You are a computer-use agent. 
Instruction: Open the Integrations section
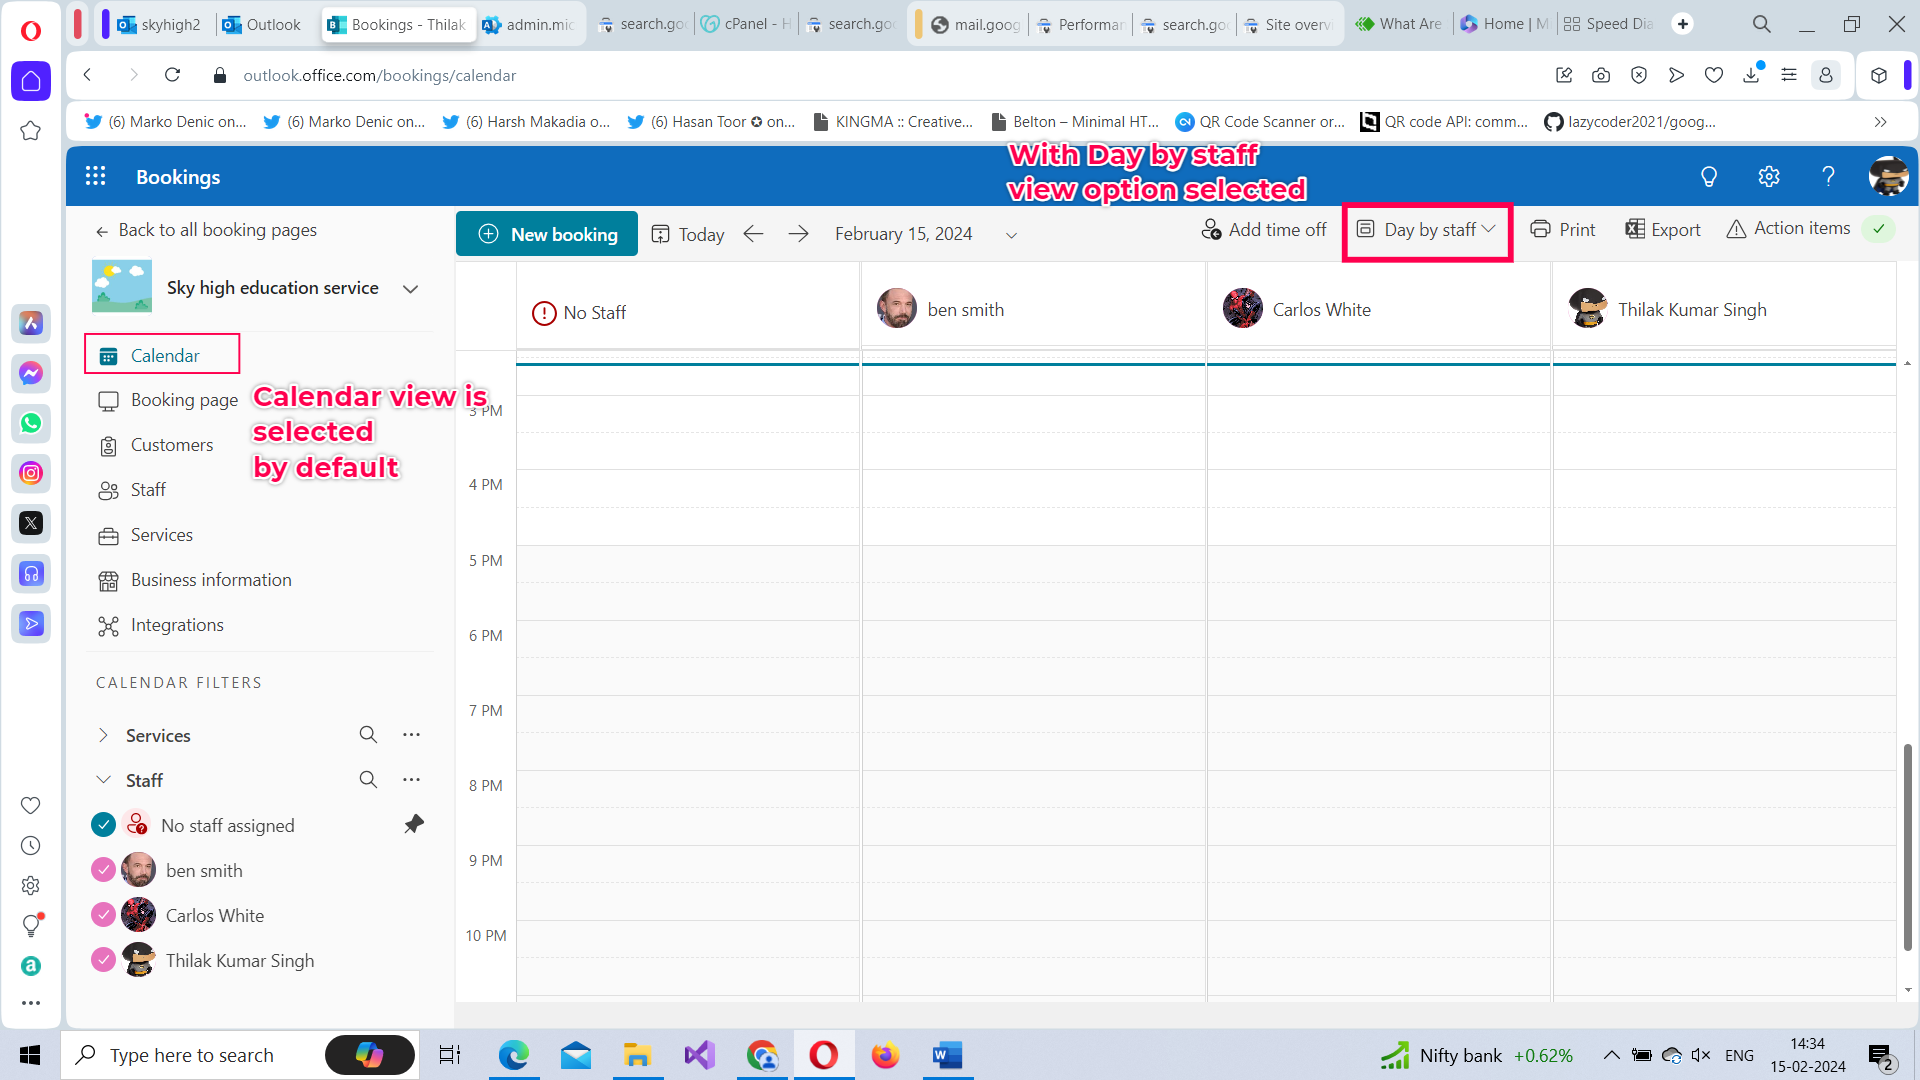177,624
